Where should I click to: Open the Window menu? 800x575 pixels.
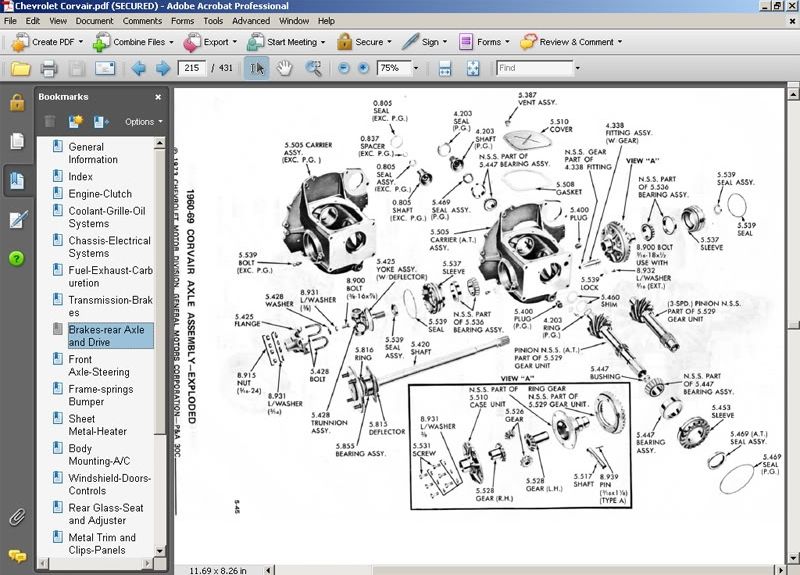(293, 21)
